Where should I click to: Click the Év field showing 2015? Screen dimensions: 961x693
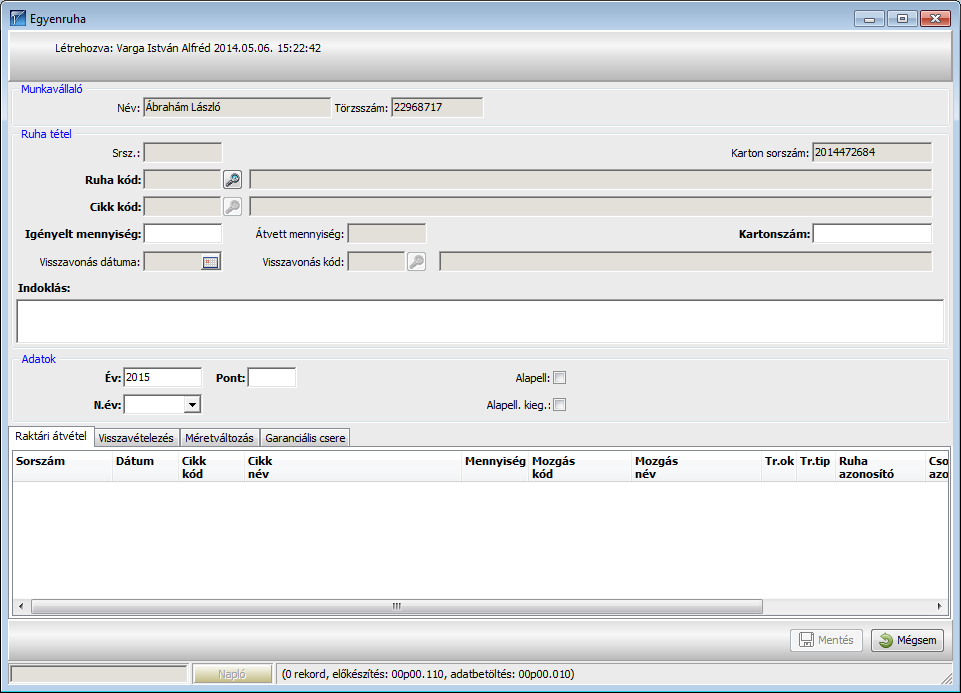162,377
